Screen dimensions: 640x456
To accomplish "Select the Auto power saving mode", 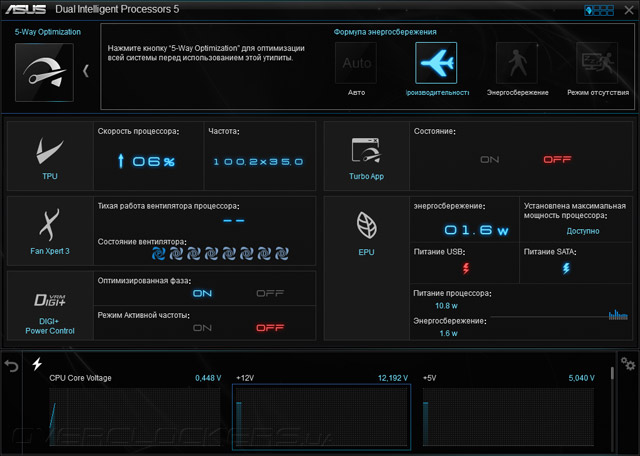I will click(x=356, y=63).
